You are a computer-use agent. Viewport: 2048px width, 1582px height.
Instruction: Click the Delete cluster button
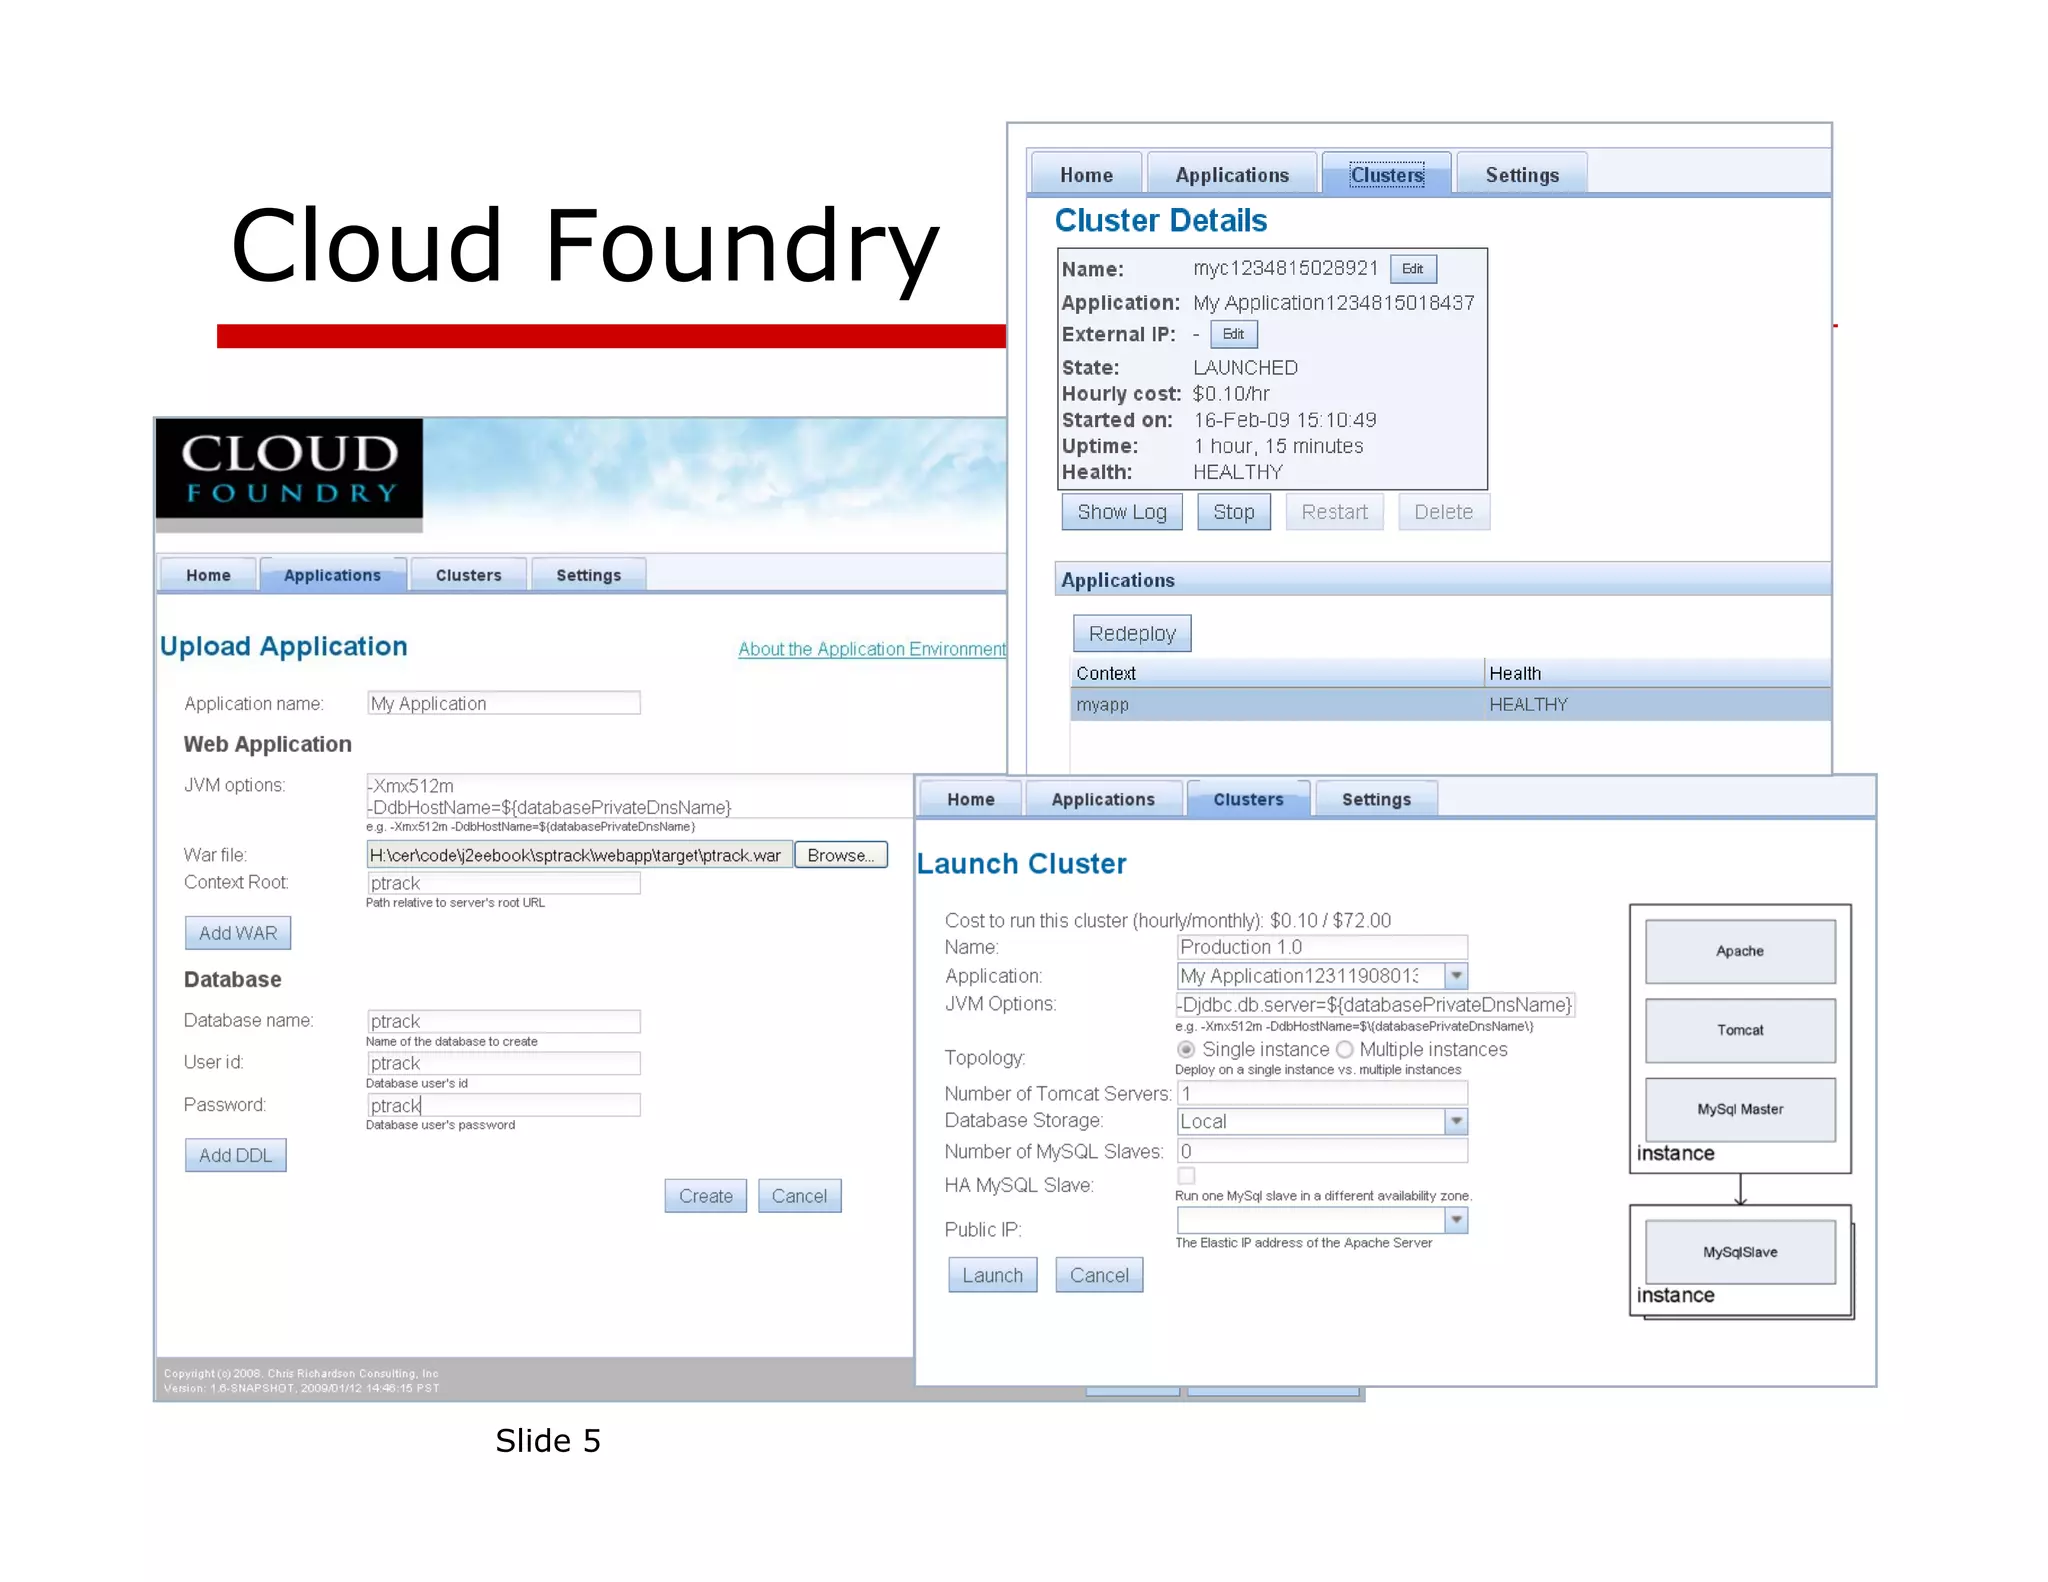[x=1443, y=512]
